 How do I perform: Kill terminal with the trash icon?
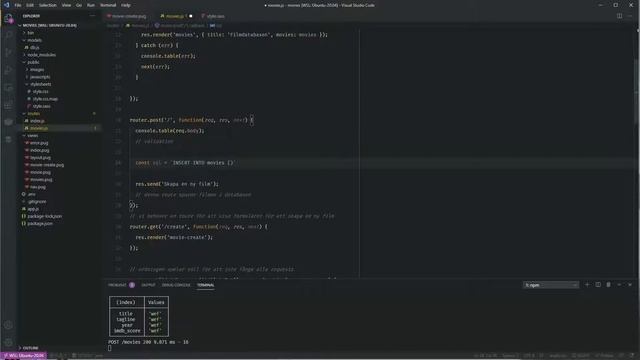click(x=609, y=284)
